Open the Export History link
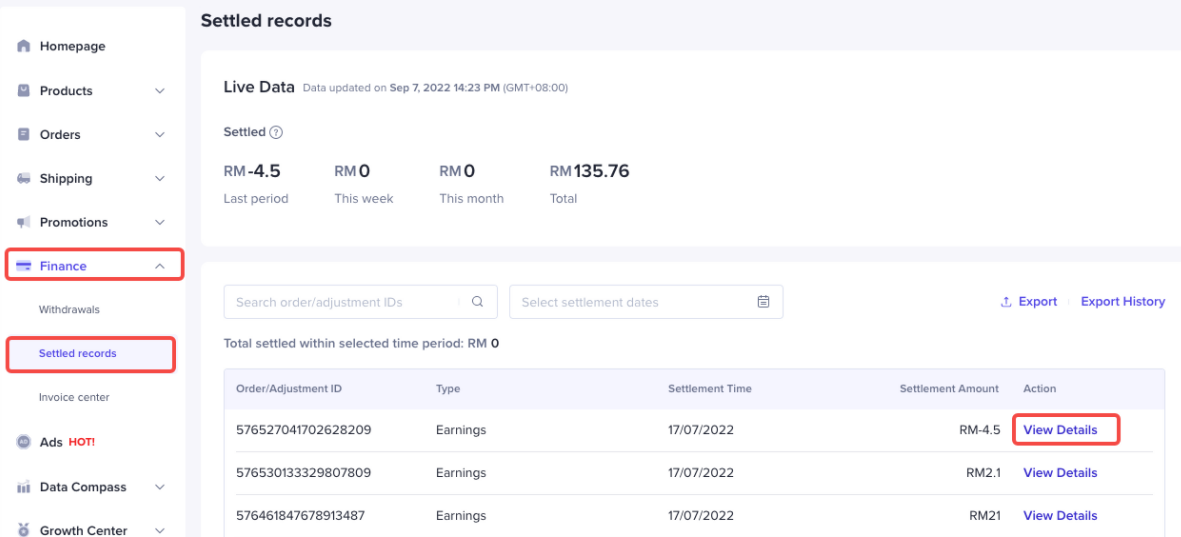1181x537 pixels. [1122, 302]
